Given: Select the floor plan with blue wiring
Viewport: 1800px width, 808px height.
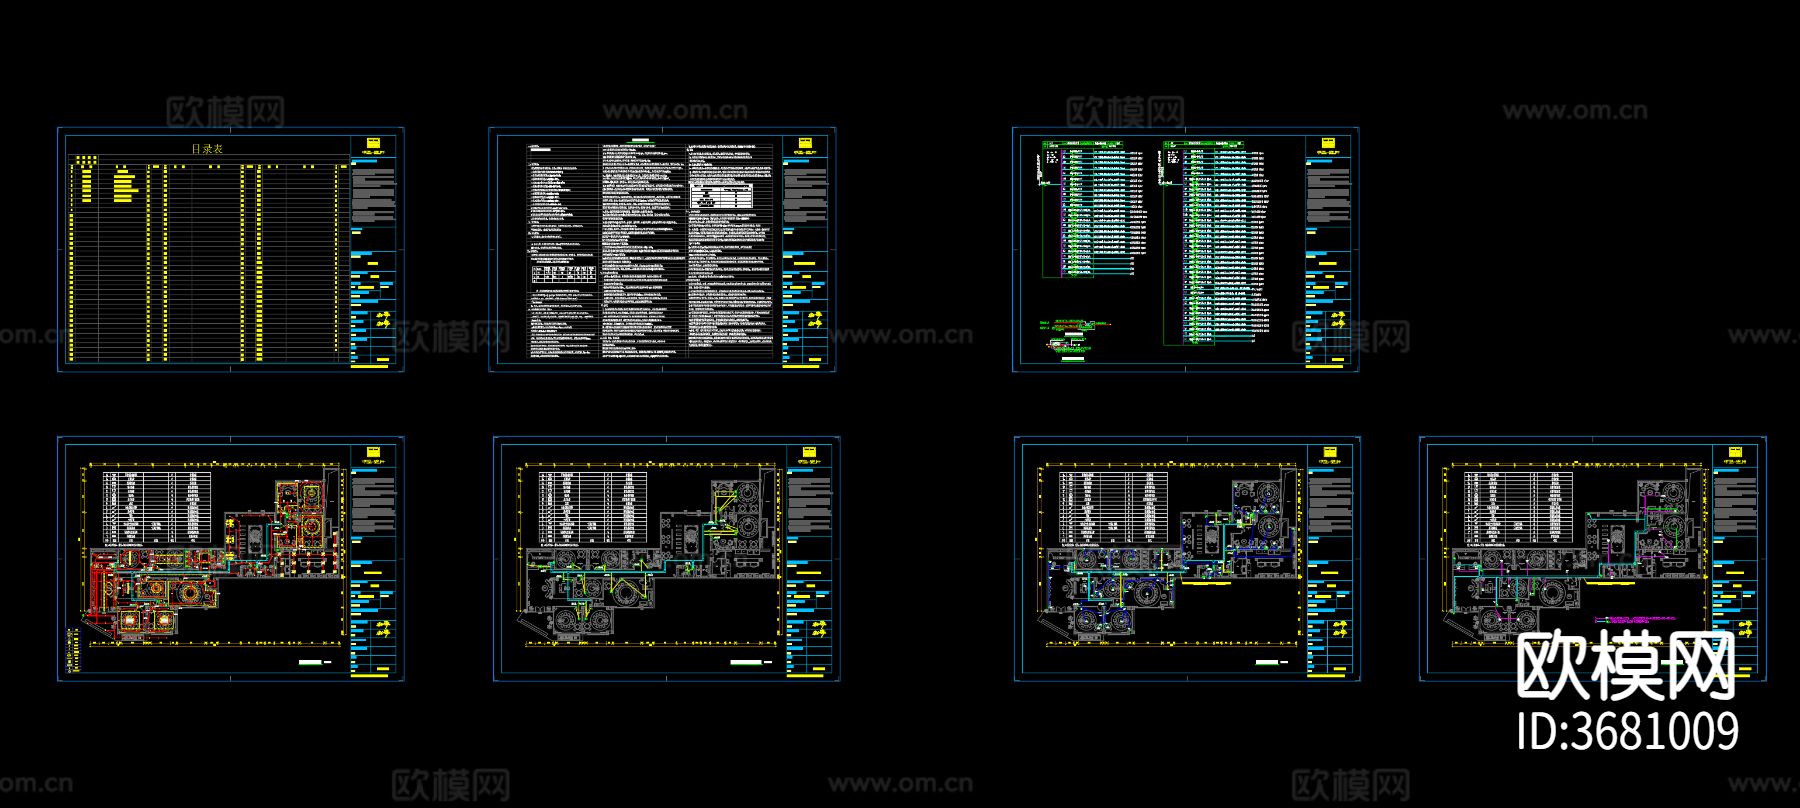Looking at the screenshot, I should [x=1187, y=559].
